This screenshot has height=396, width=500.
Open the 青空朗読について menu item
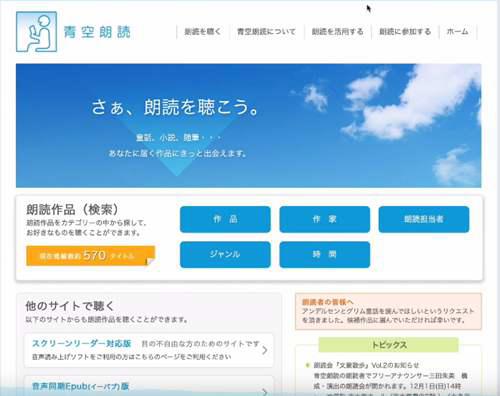266,32
